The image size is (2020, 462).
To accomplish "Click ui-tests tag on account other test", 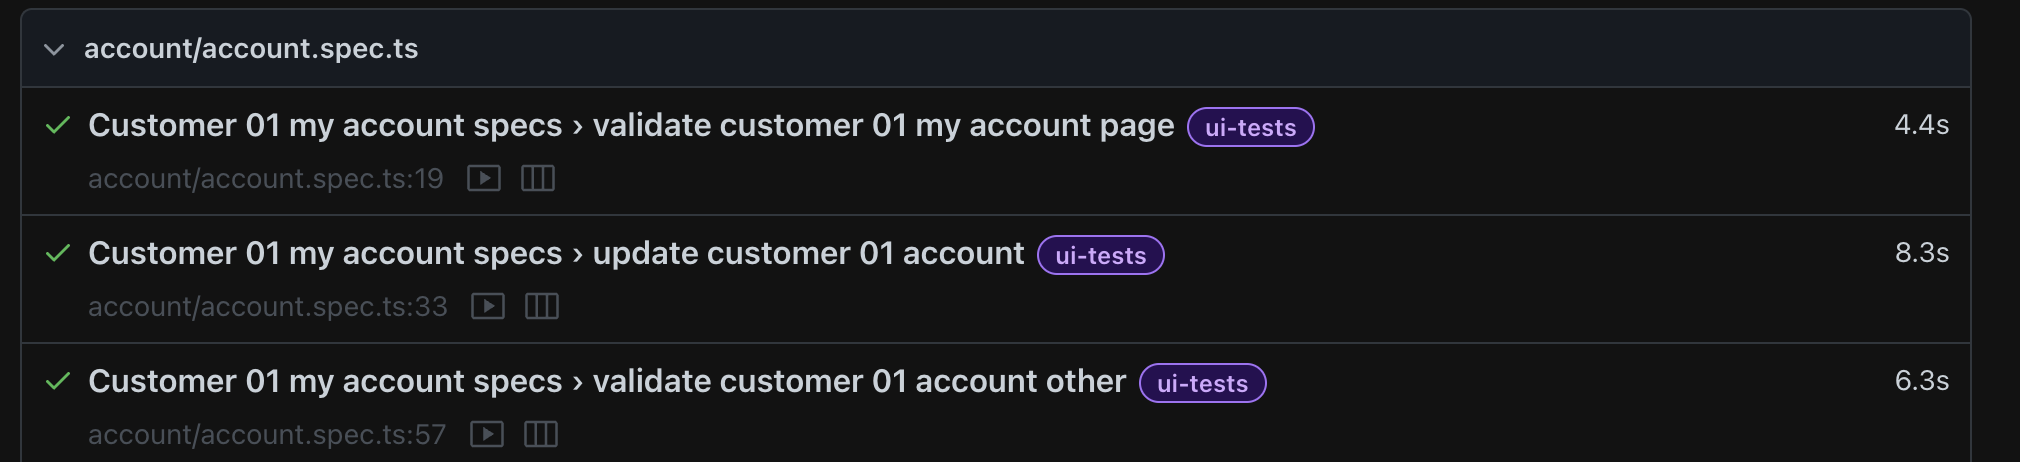I will (x=1203, y=383).
